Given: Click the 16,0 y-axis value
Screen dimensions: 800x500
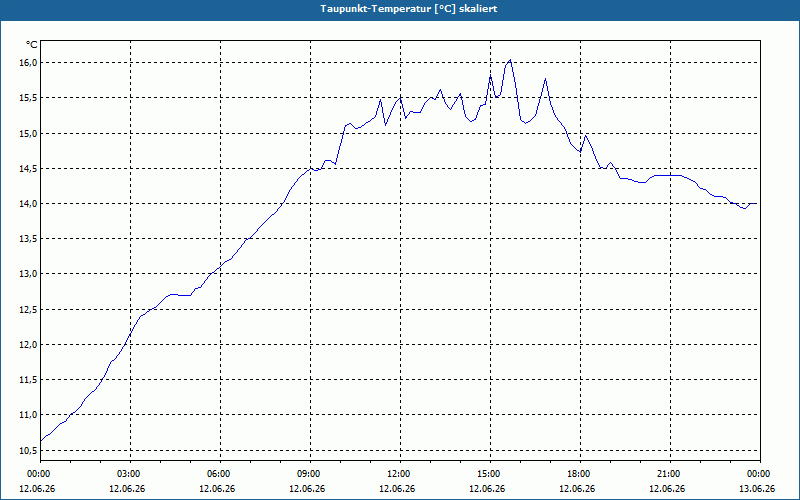Looking at the screenshot, I should pyautogui.click(x=29, y=63).
